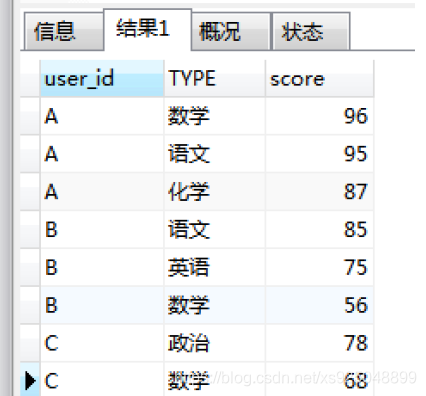
Task: Click the TYPE column header
Action: [215, 79]
